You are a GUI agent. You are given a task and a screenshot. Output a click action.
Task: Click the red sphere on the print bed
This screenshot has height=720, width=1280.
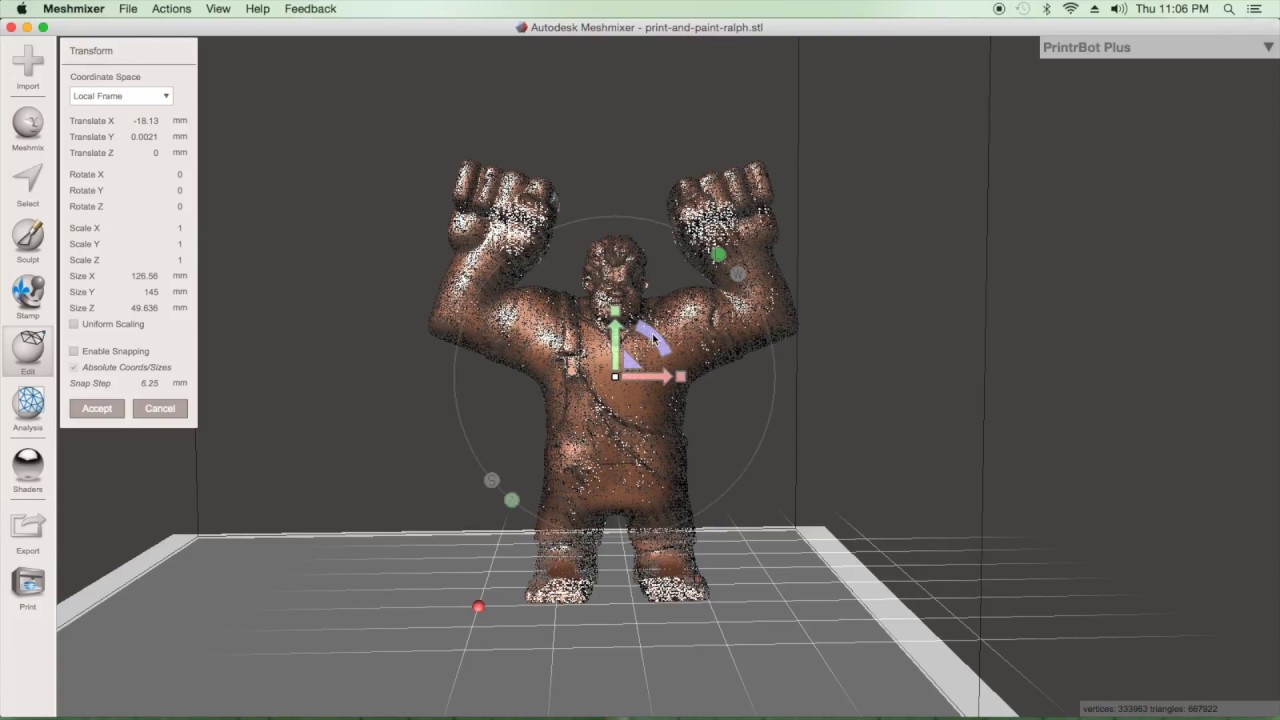(x=478, y=606)
